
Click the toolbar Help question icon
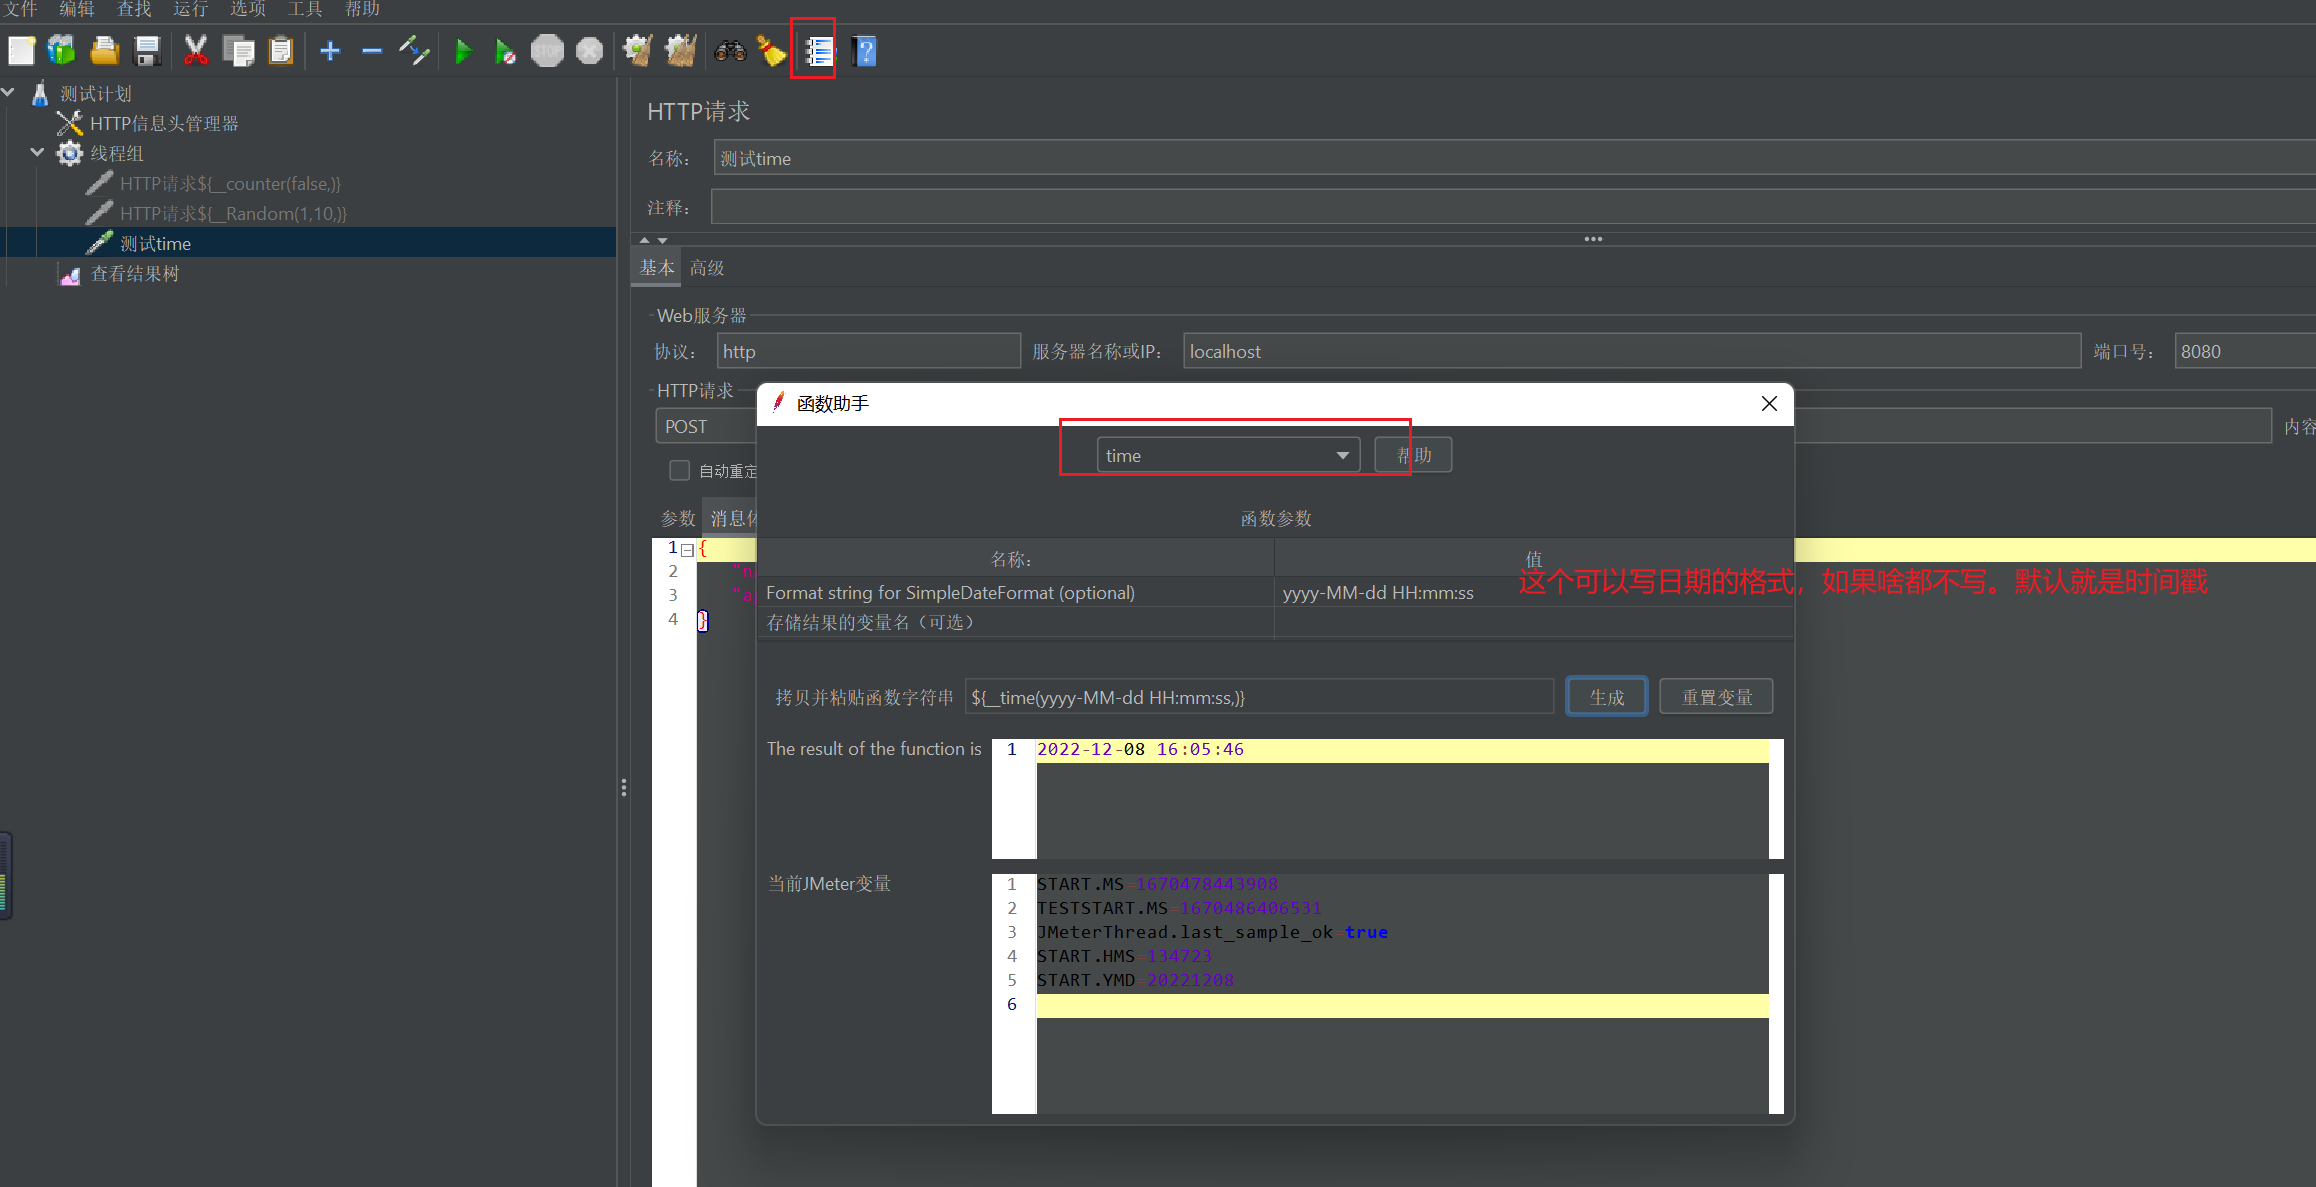(865, 51)
